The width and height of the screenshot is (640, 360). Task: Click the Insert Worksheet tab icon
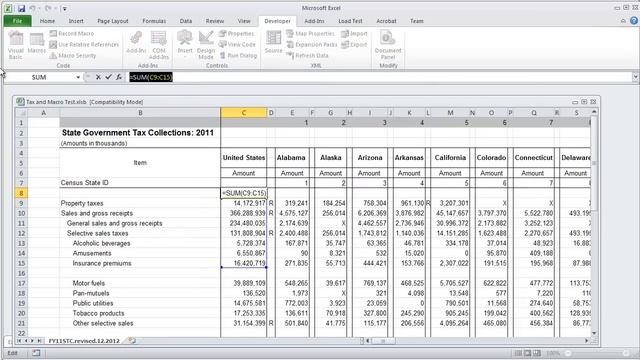[x=132, y=340]
